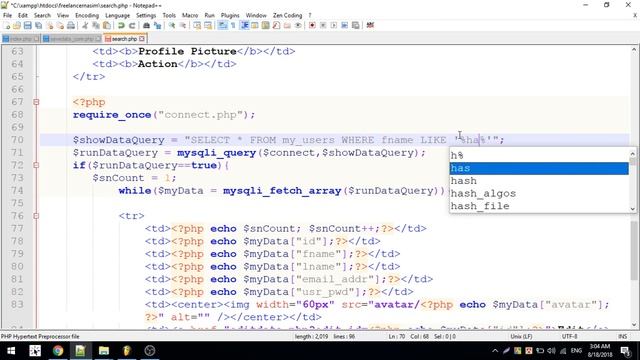Open the Macro menu
640x360 pixels.
(x=190, y=16)
